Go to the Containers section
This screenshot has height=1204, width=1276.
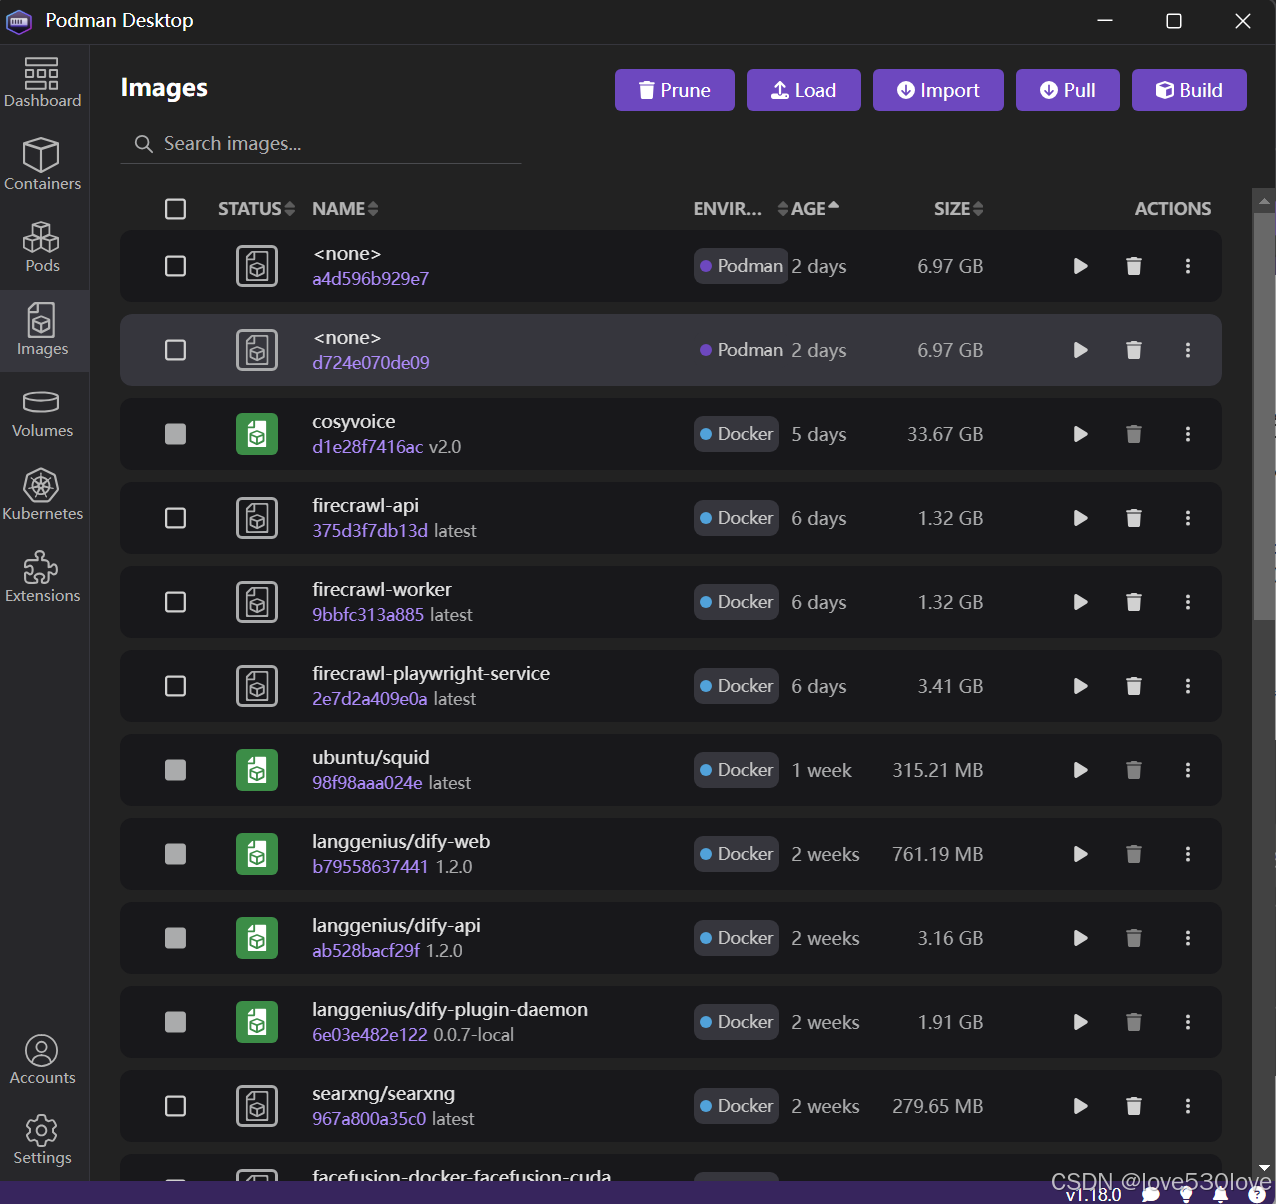pos(43,165)
